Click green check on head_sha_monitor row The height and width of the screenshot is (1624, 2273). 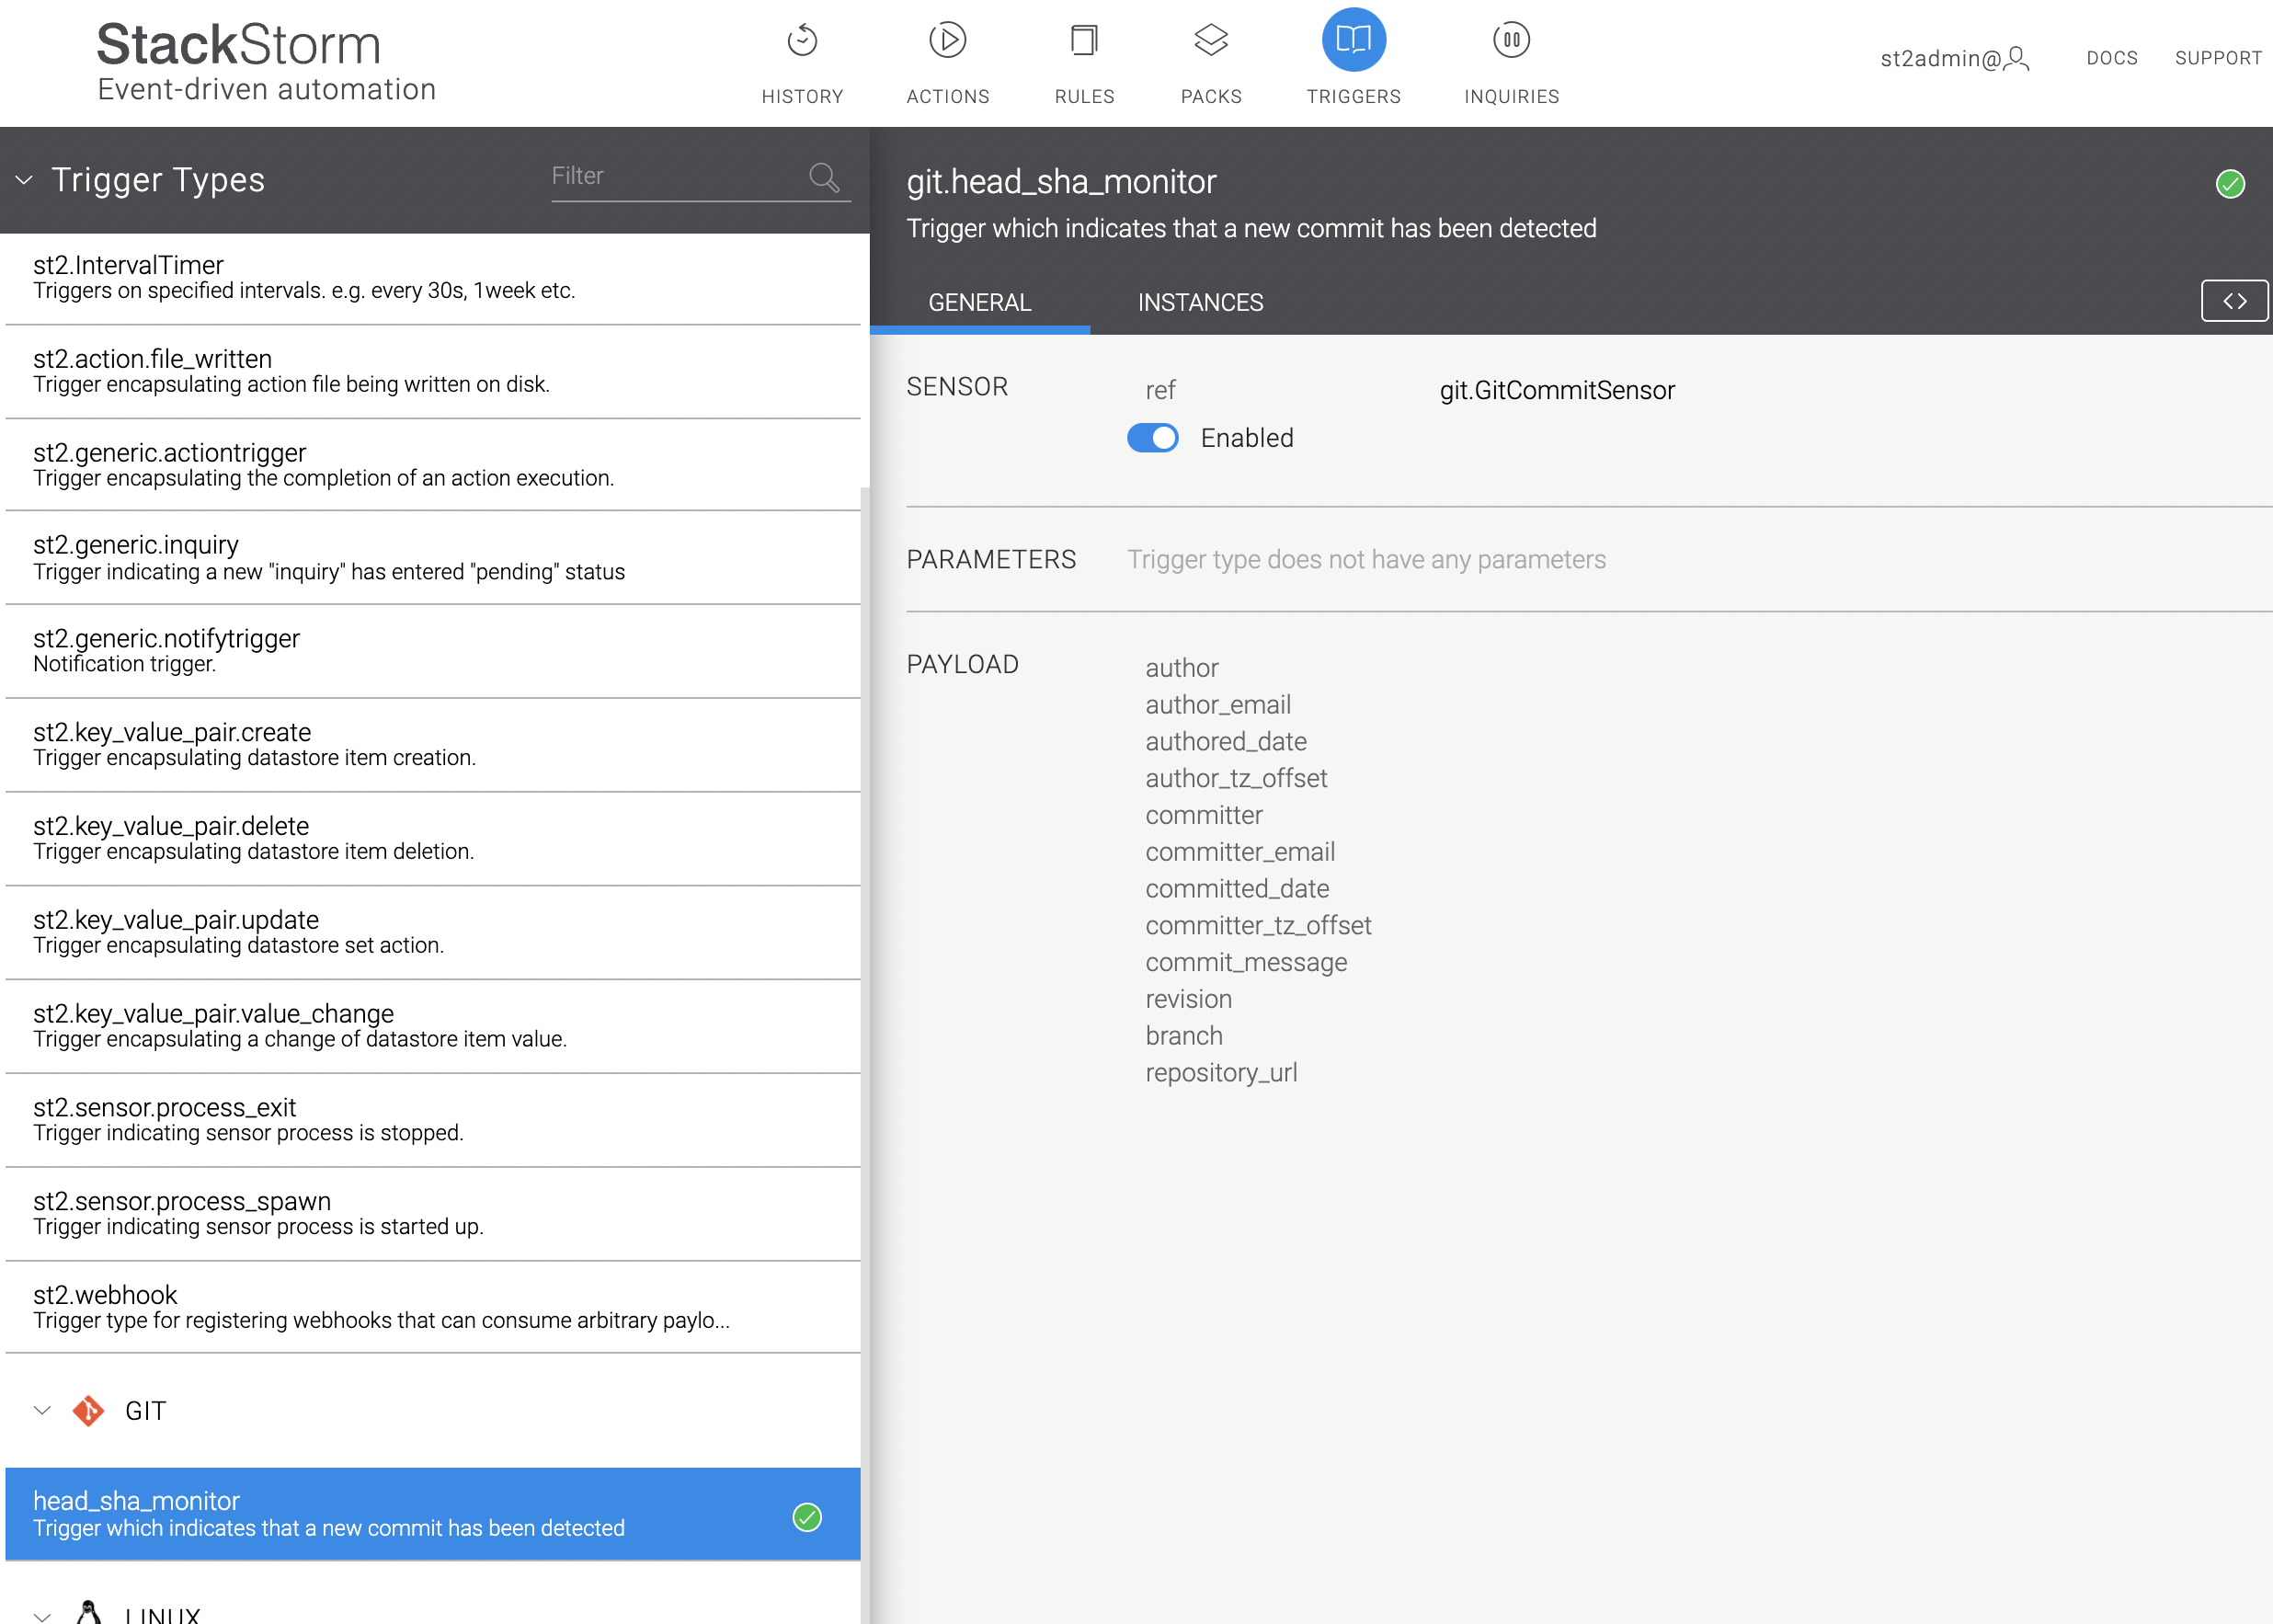coord(807,1517)
